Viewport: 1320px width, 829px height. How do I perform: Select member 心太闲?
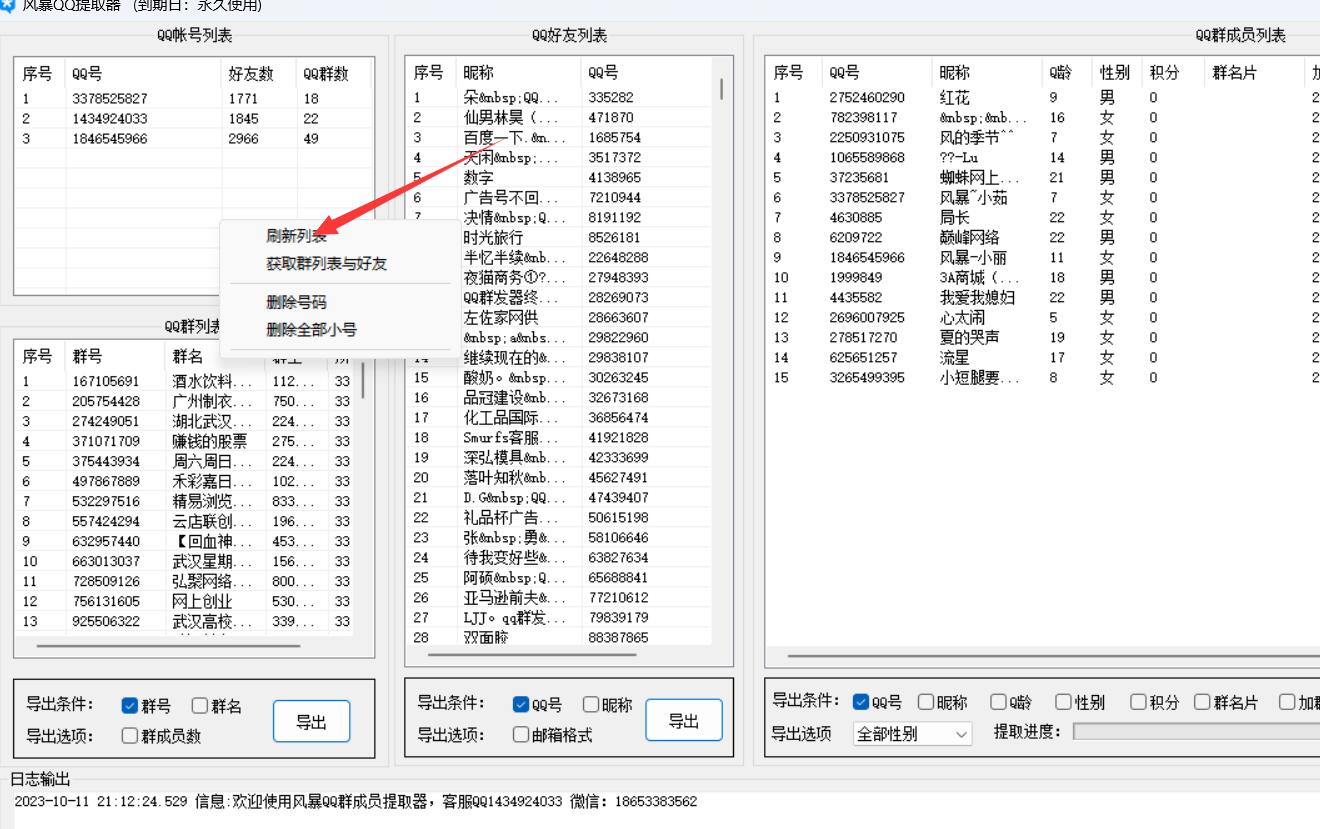(x=1044, y=318)
